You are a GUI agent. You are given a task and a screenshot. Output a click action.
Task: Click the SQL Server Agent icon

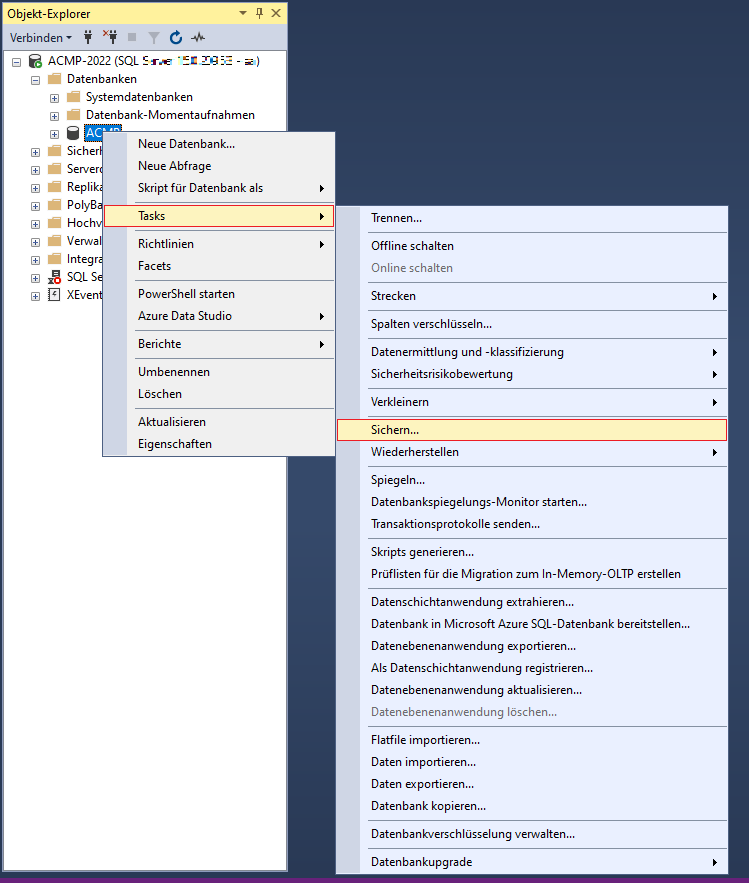pyautogui.click(x=54, y=277)
